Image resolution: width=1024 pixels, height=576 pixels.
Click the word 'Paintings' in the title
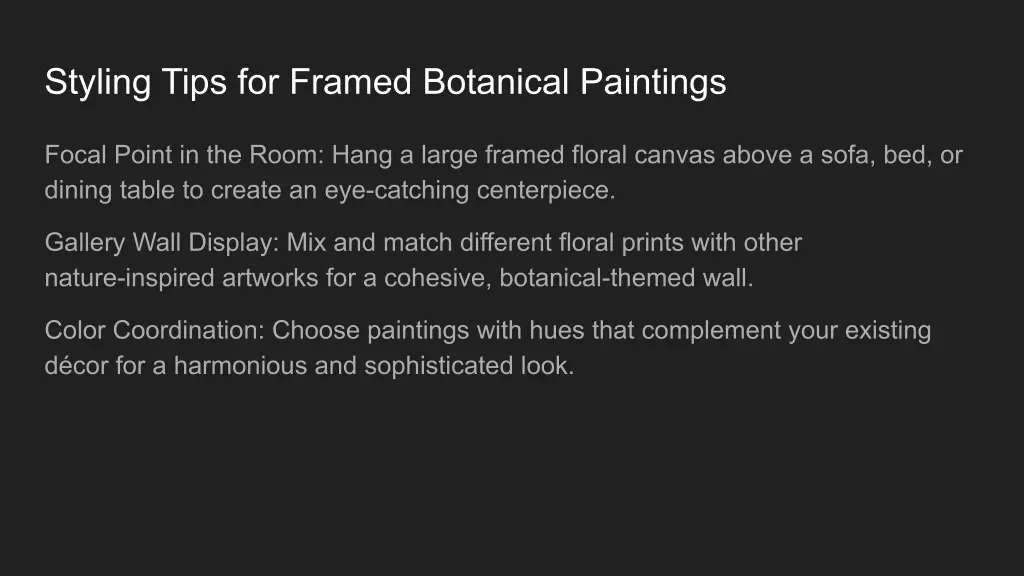tap(653, 82)
